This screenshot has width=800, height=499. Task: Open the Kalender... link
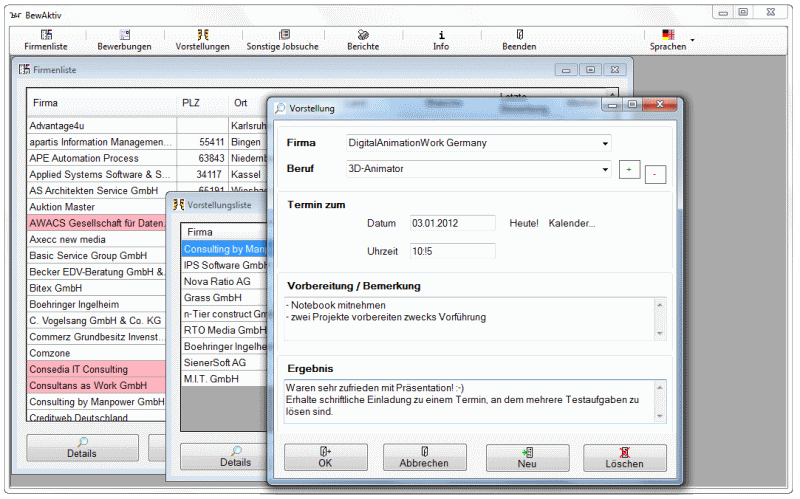[x=572, y=223]
